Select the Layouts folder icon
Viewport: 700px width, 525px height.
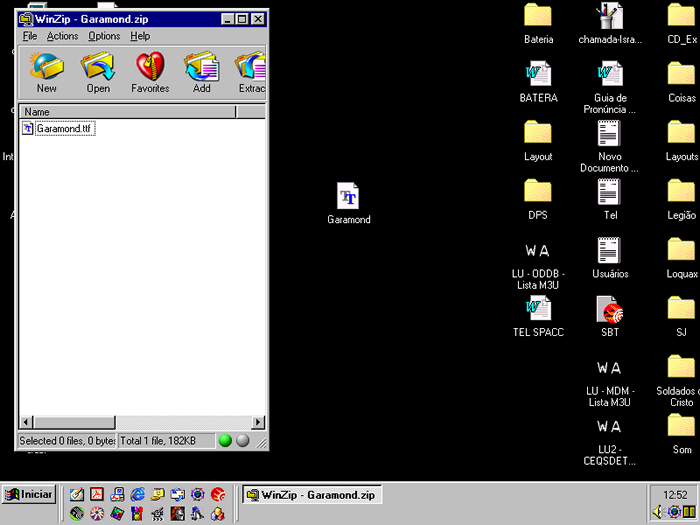[682, 141]
